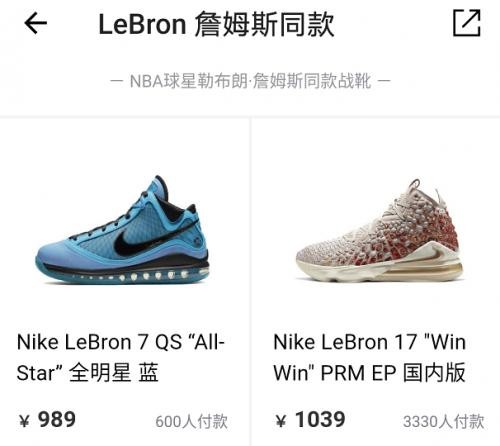Open the share icon at top right
Viewport: 500px width, 446px height.
pyautogui.click(x=467, y=23)
